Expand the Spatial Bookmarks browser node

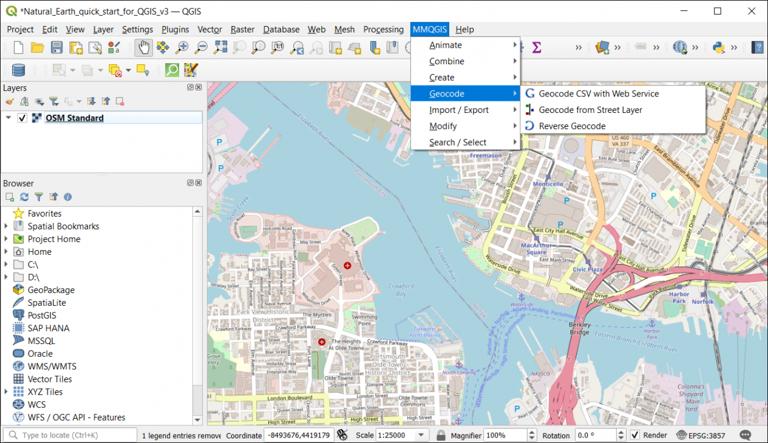pos(6,226)
